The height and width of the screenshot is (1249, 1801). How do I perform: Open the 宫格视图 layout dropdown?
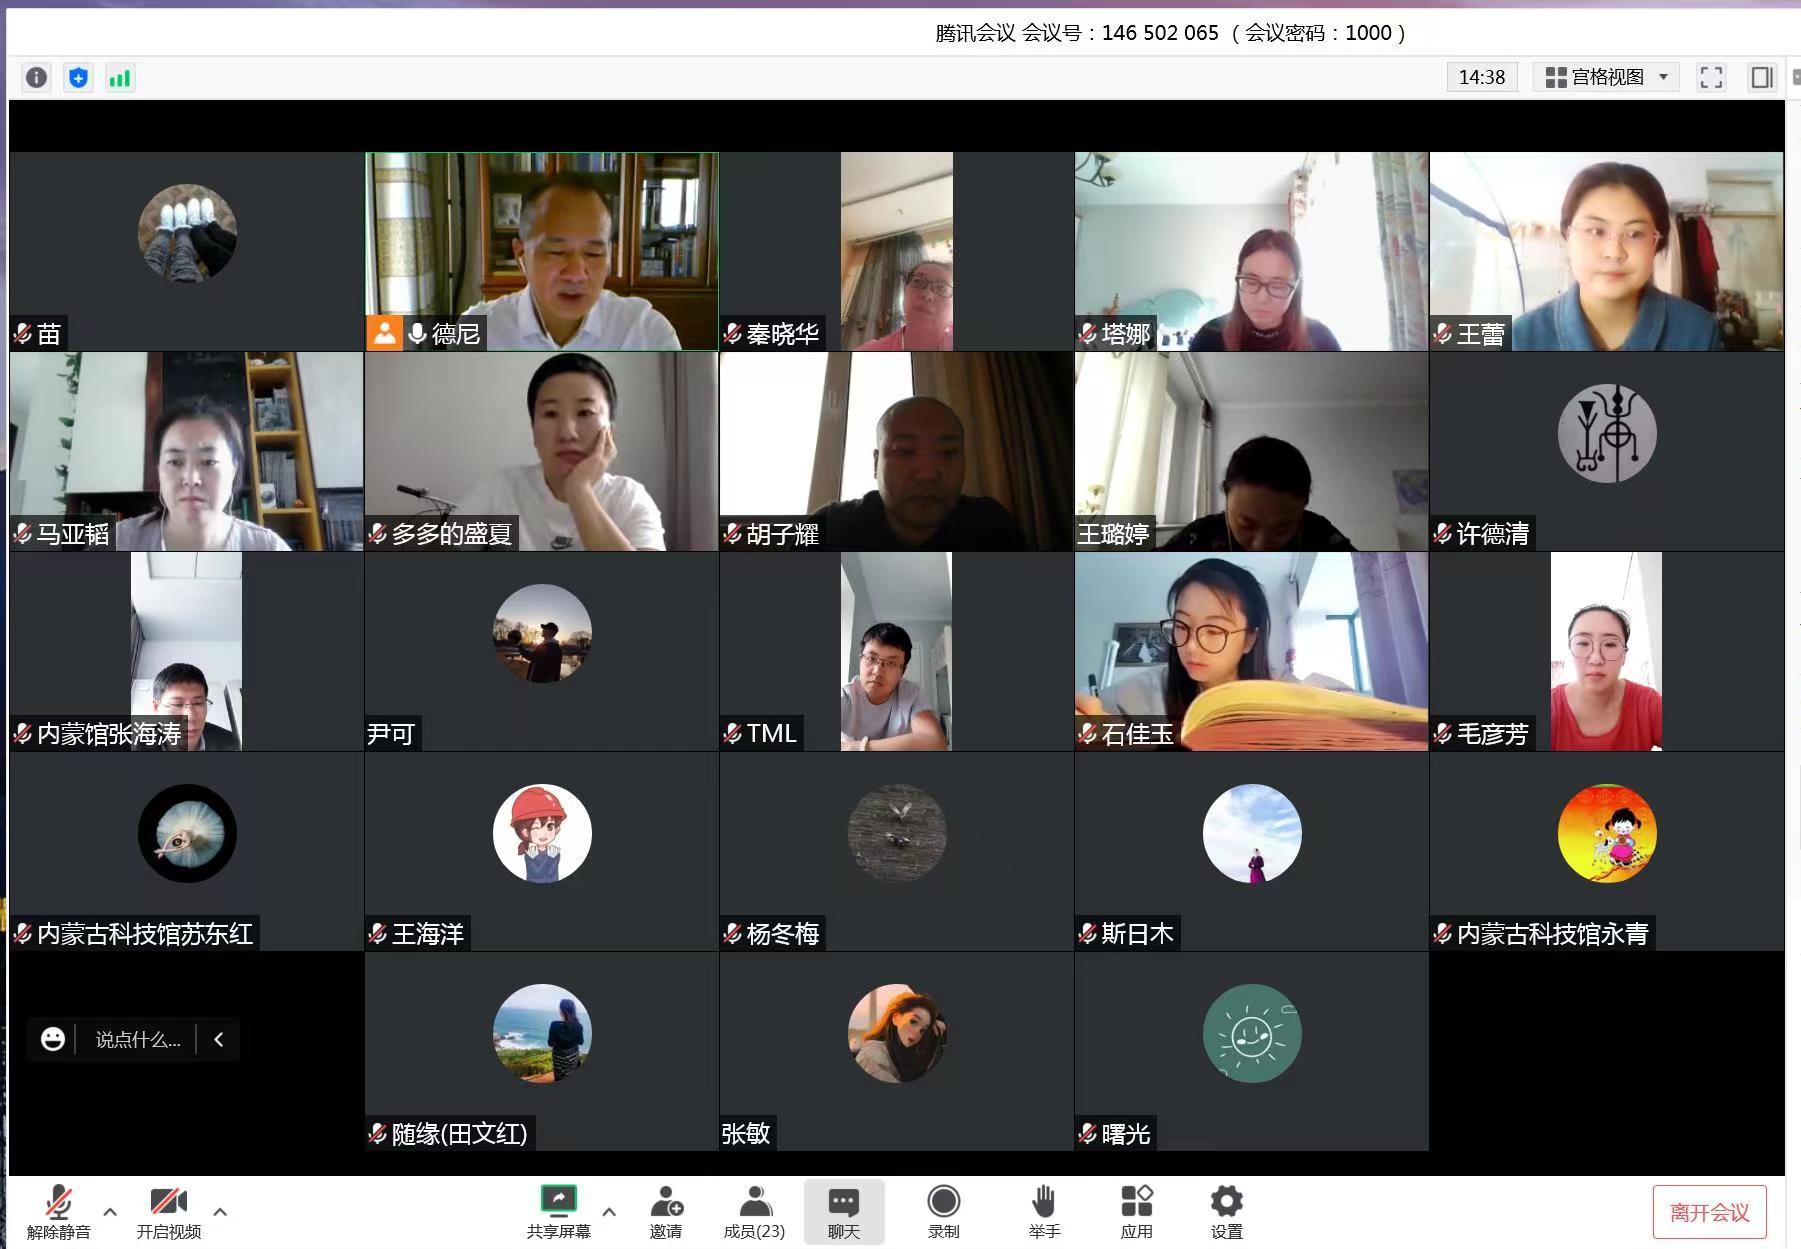1607,77
